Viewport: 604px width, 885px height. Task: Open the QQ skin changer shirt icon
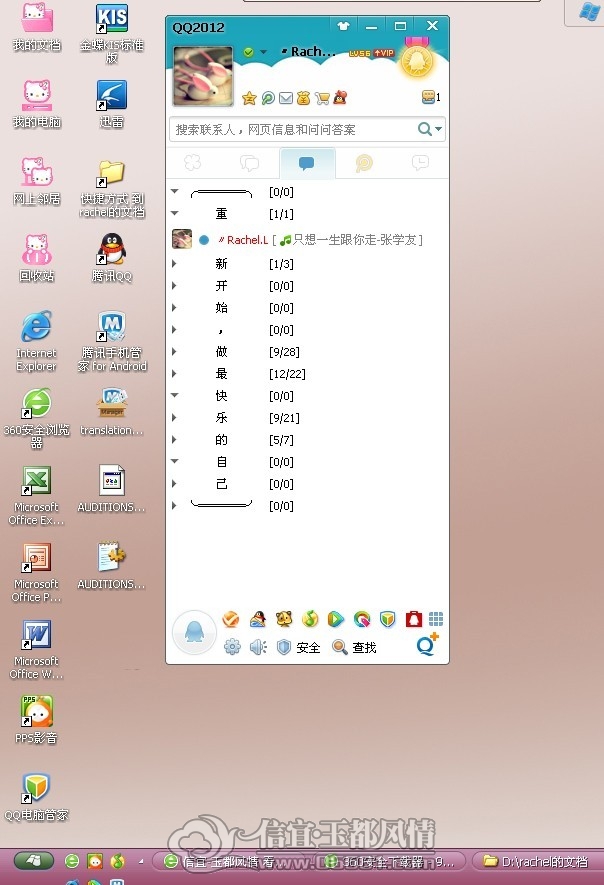[343, 26]
